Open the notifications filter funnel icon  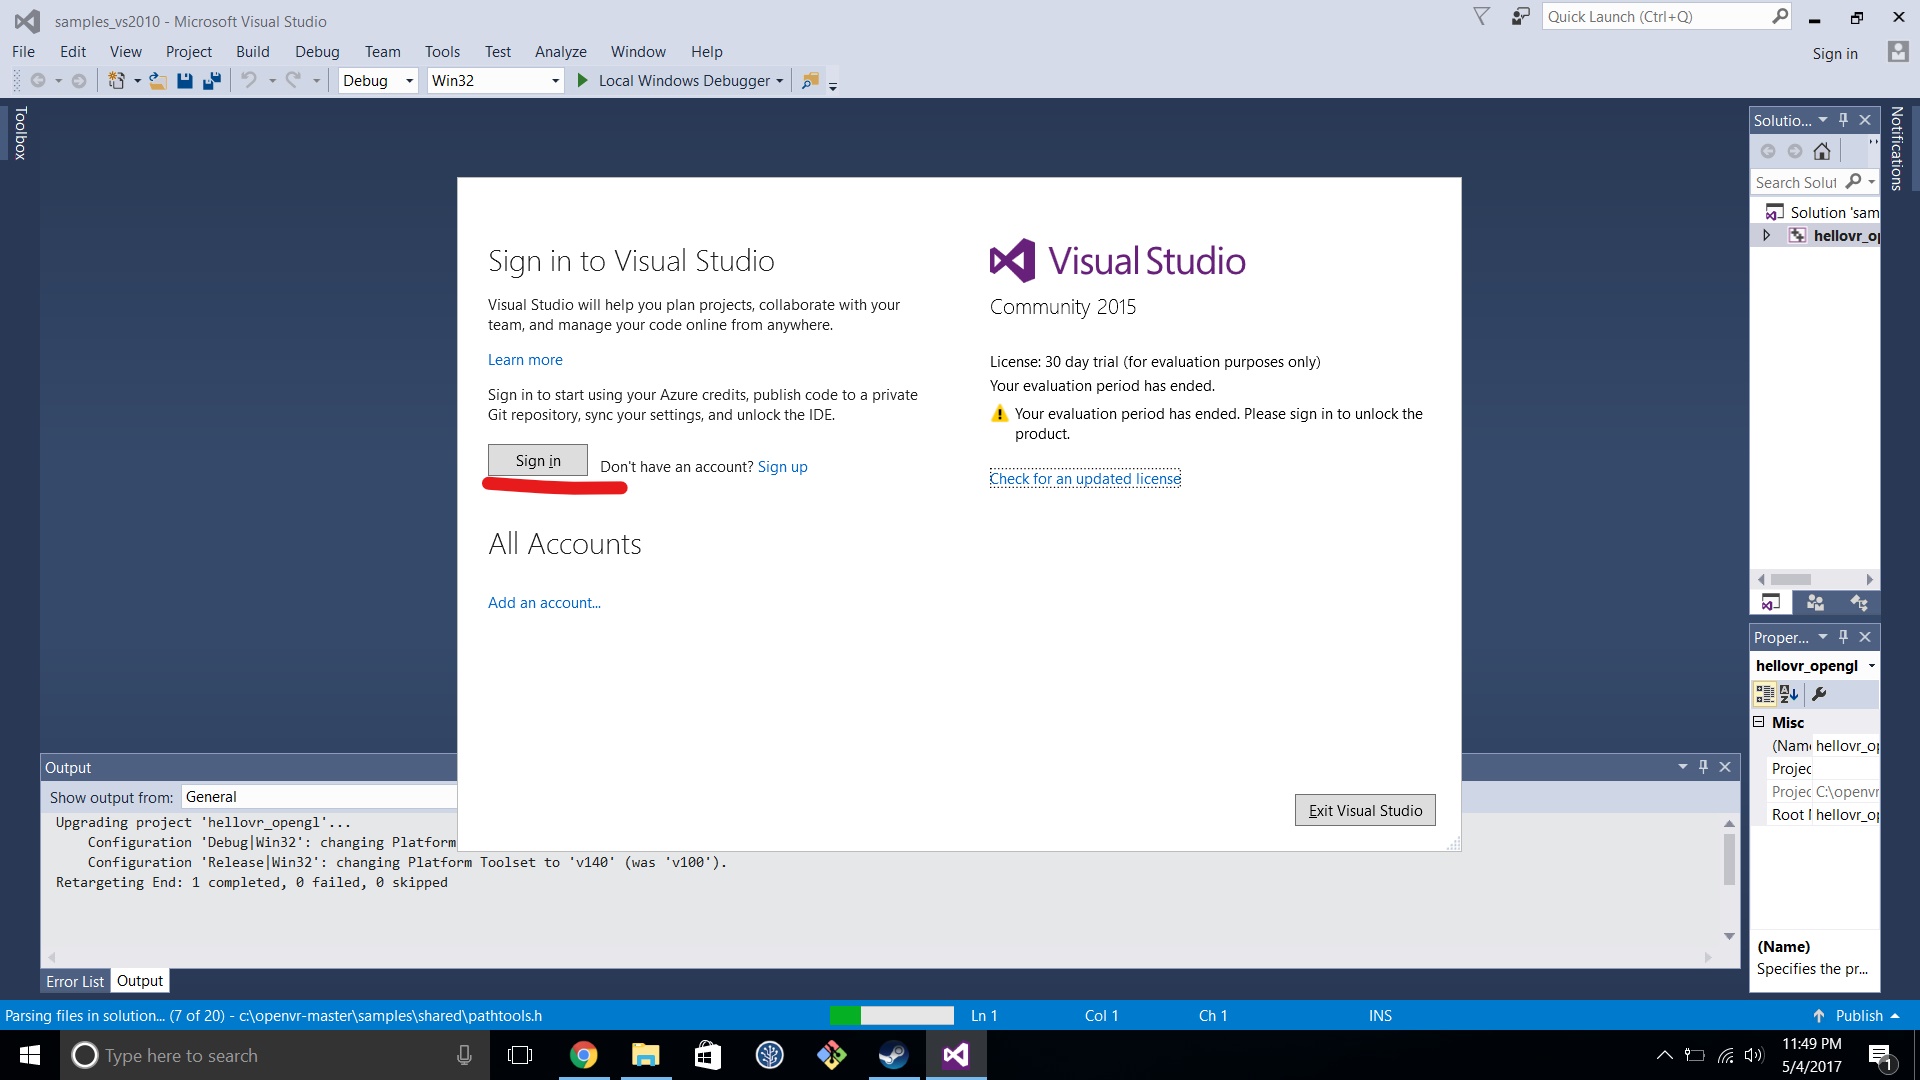coord(1482,16)
